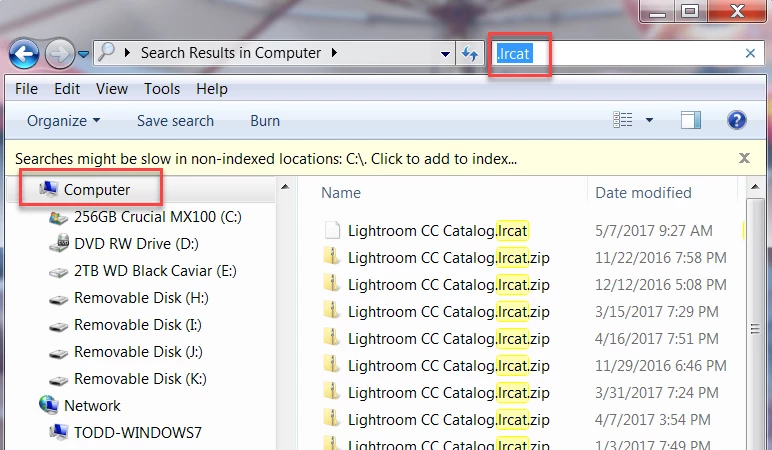
Task: Click the Removable Disk (K:) icon
Action: 59,381
